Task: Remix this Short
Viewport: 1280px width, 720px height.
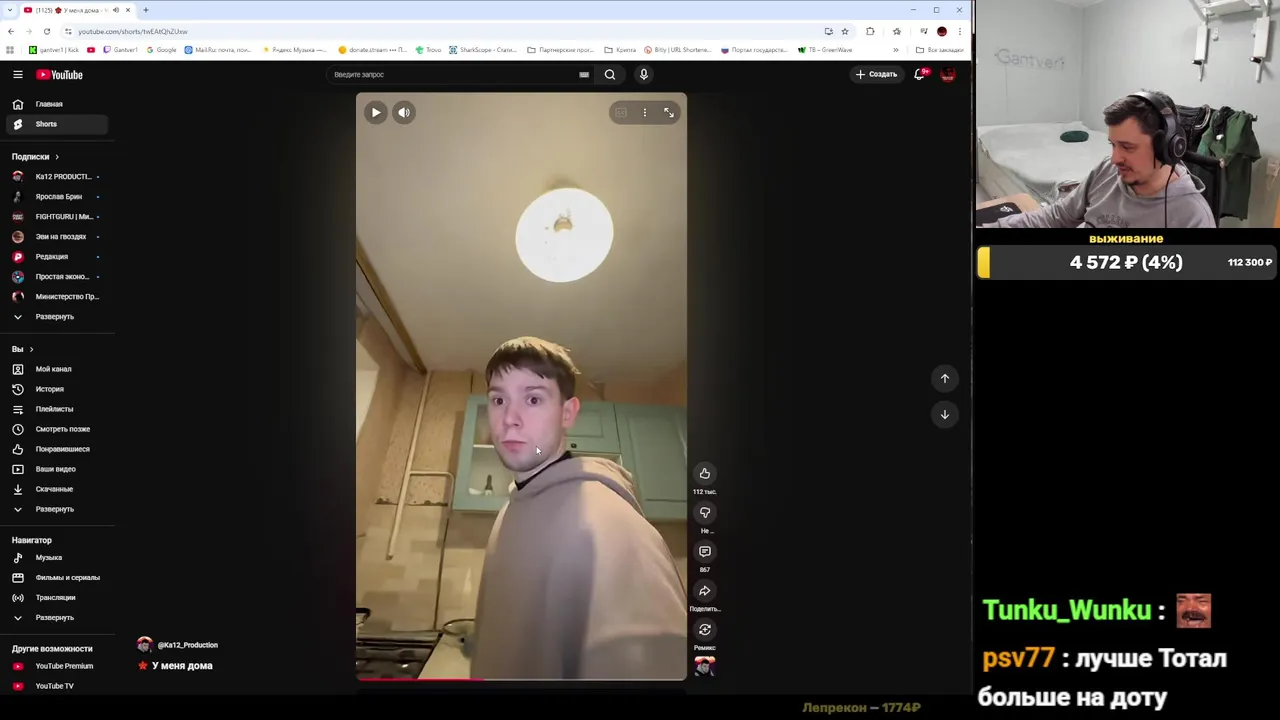Action: coord(705,630)
